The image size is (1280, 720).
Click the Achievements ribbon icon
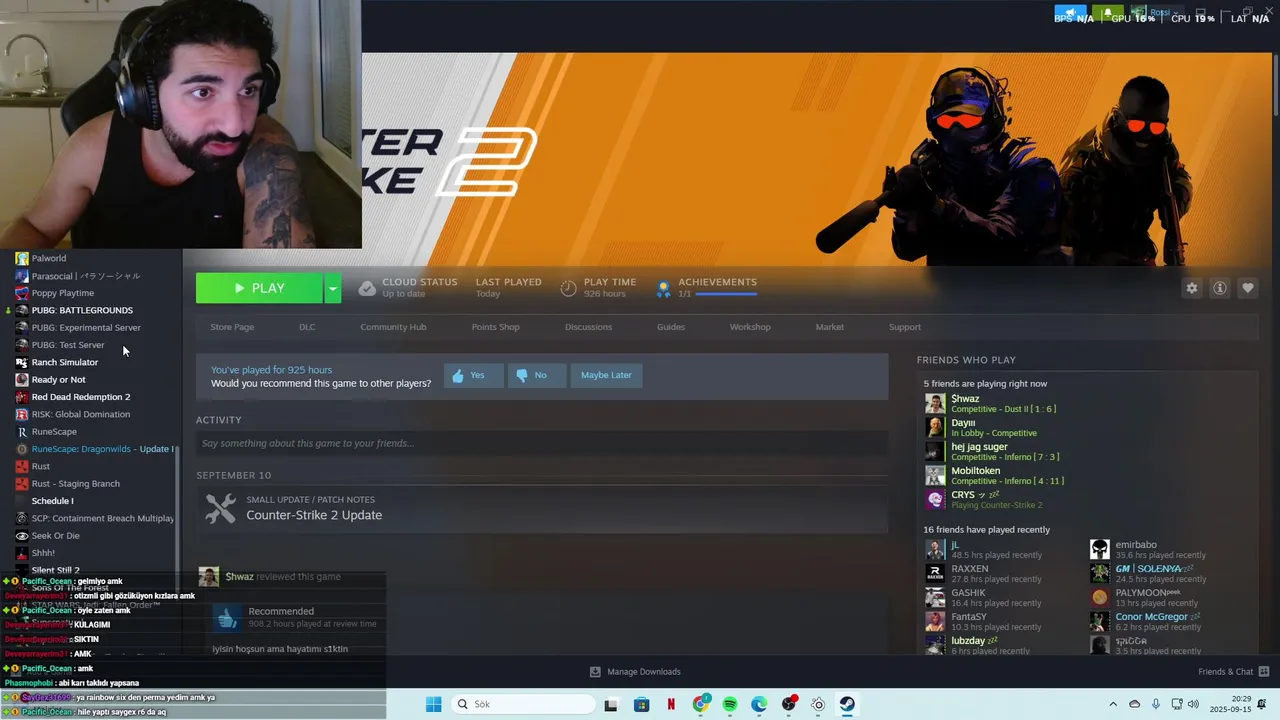pyautogui.click(x=662, y=288)
